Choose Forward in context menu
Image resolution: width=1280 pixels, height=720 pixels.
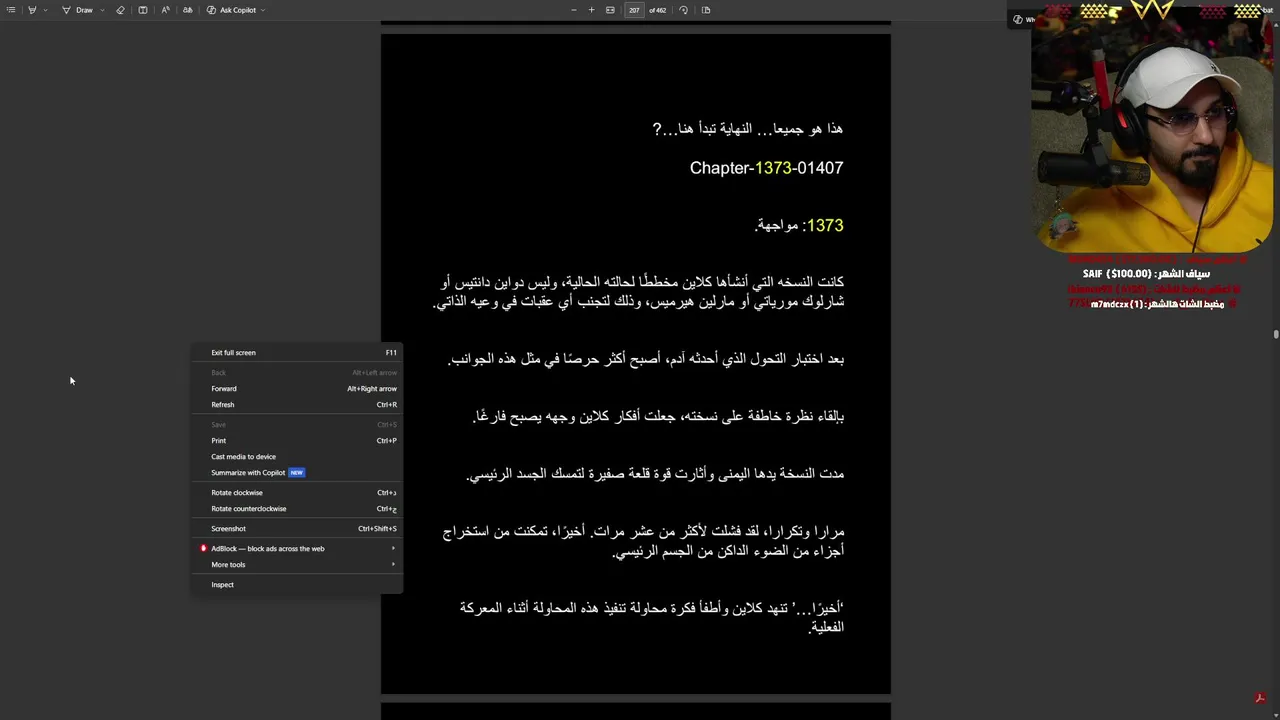coord(298,389)
